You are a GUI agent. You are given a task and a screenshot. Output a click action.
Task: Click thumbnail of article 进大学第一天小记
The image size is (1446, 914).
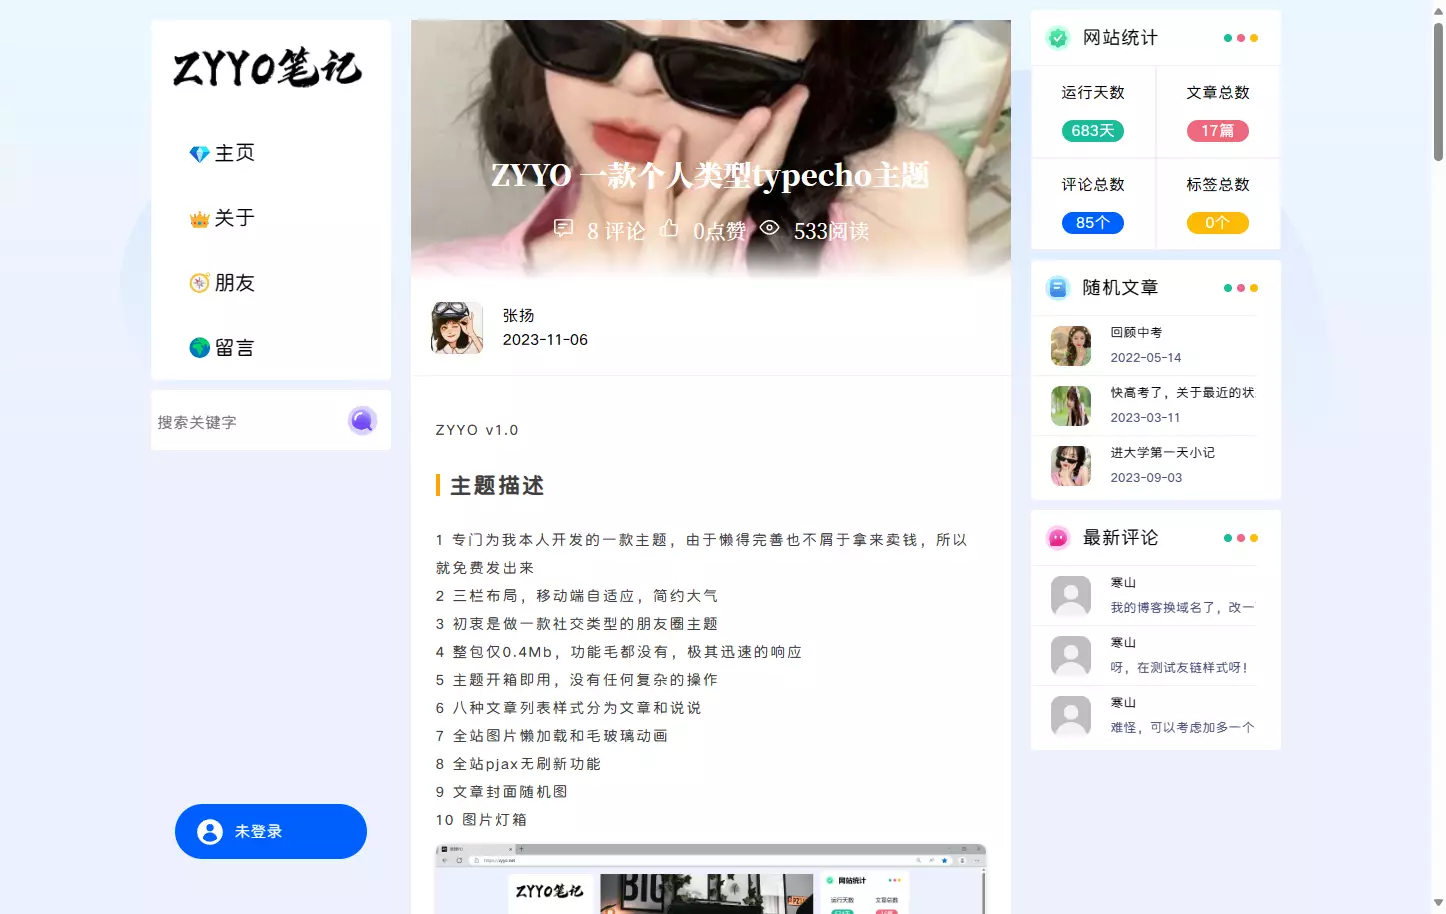click(x=1071, y=466)
